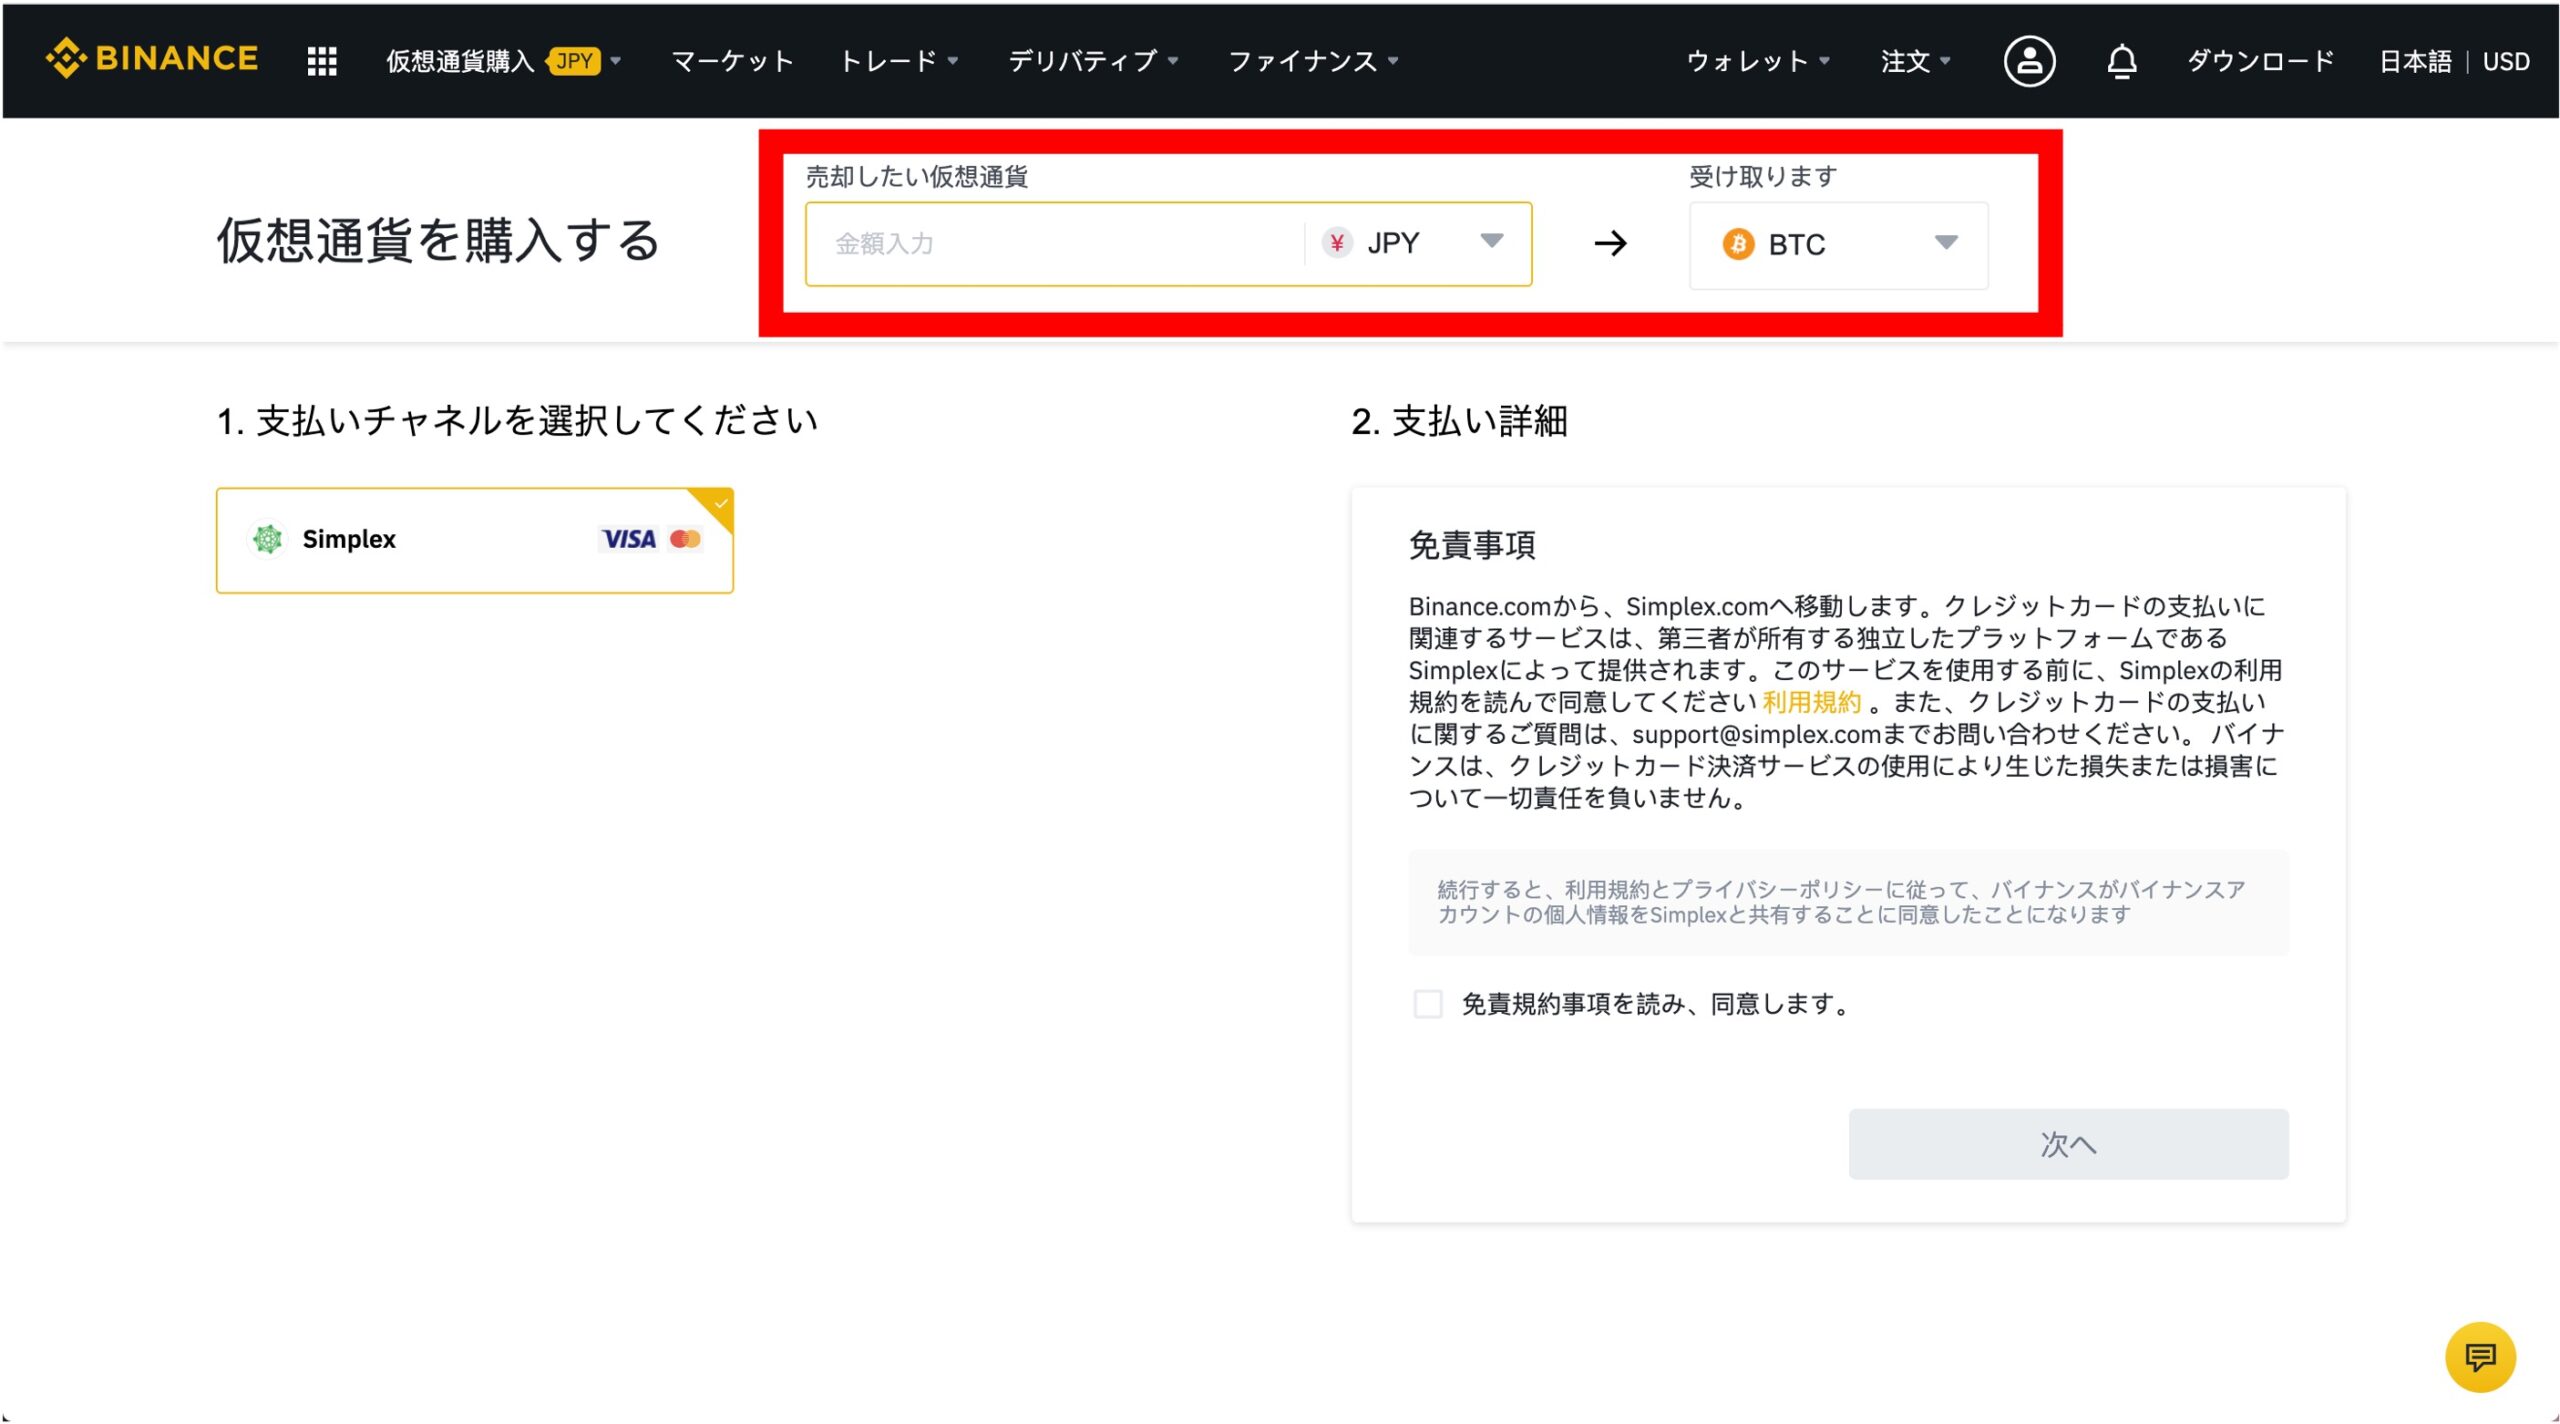Viewport: 2560px width, 1424px height.
Task: Click the yen currency icon beside JPY
Action: click(1337, 243)
